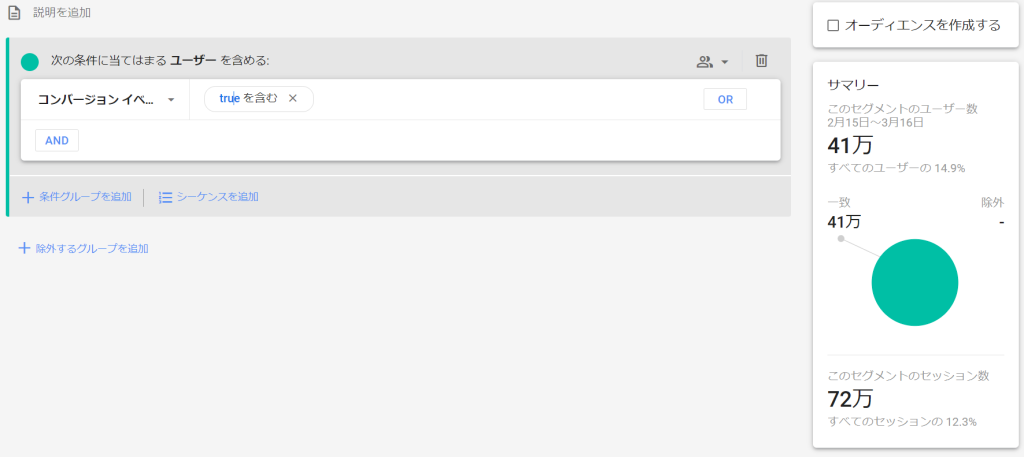Click the 説明を追加 description field
Screen dimensions: 1024x457
62,12
